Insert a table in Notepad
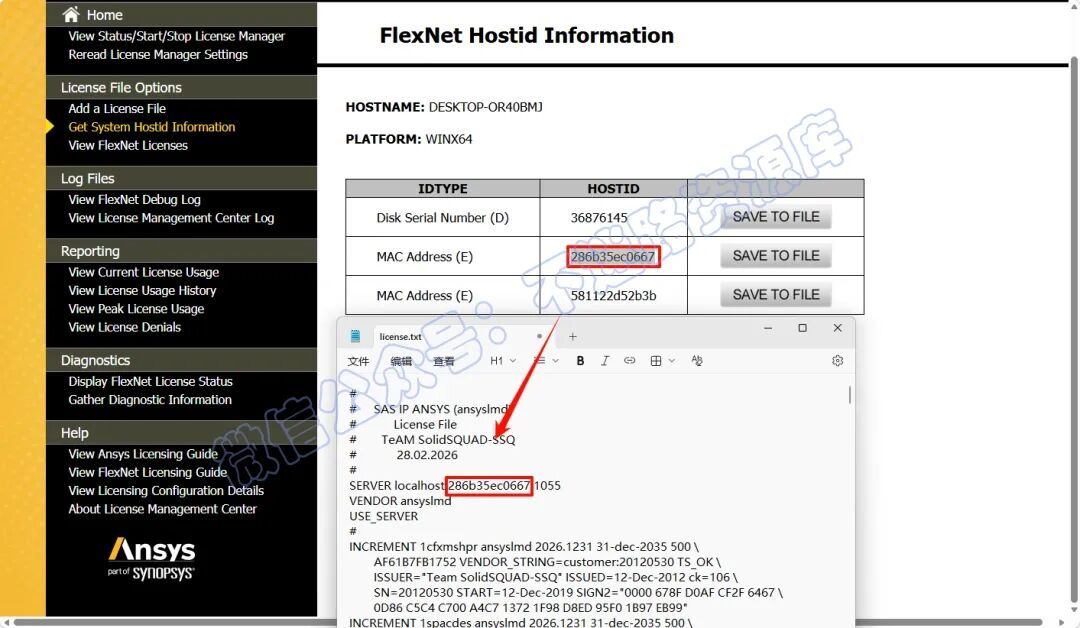Screen dimensions: 1080x628 [656, 361]
